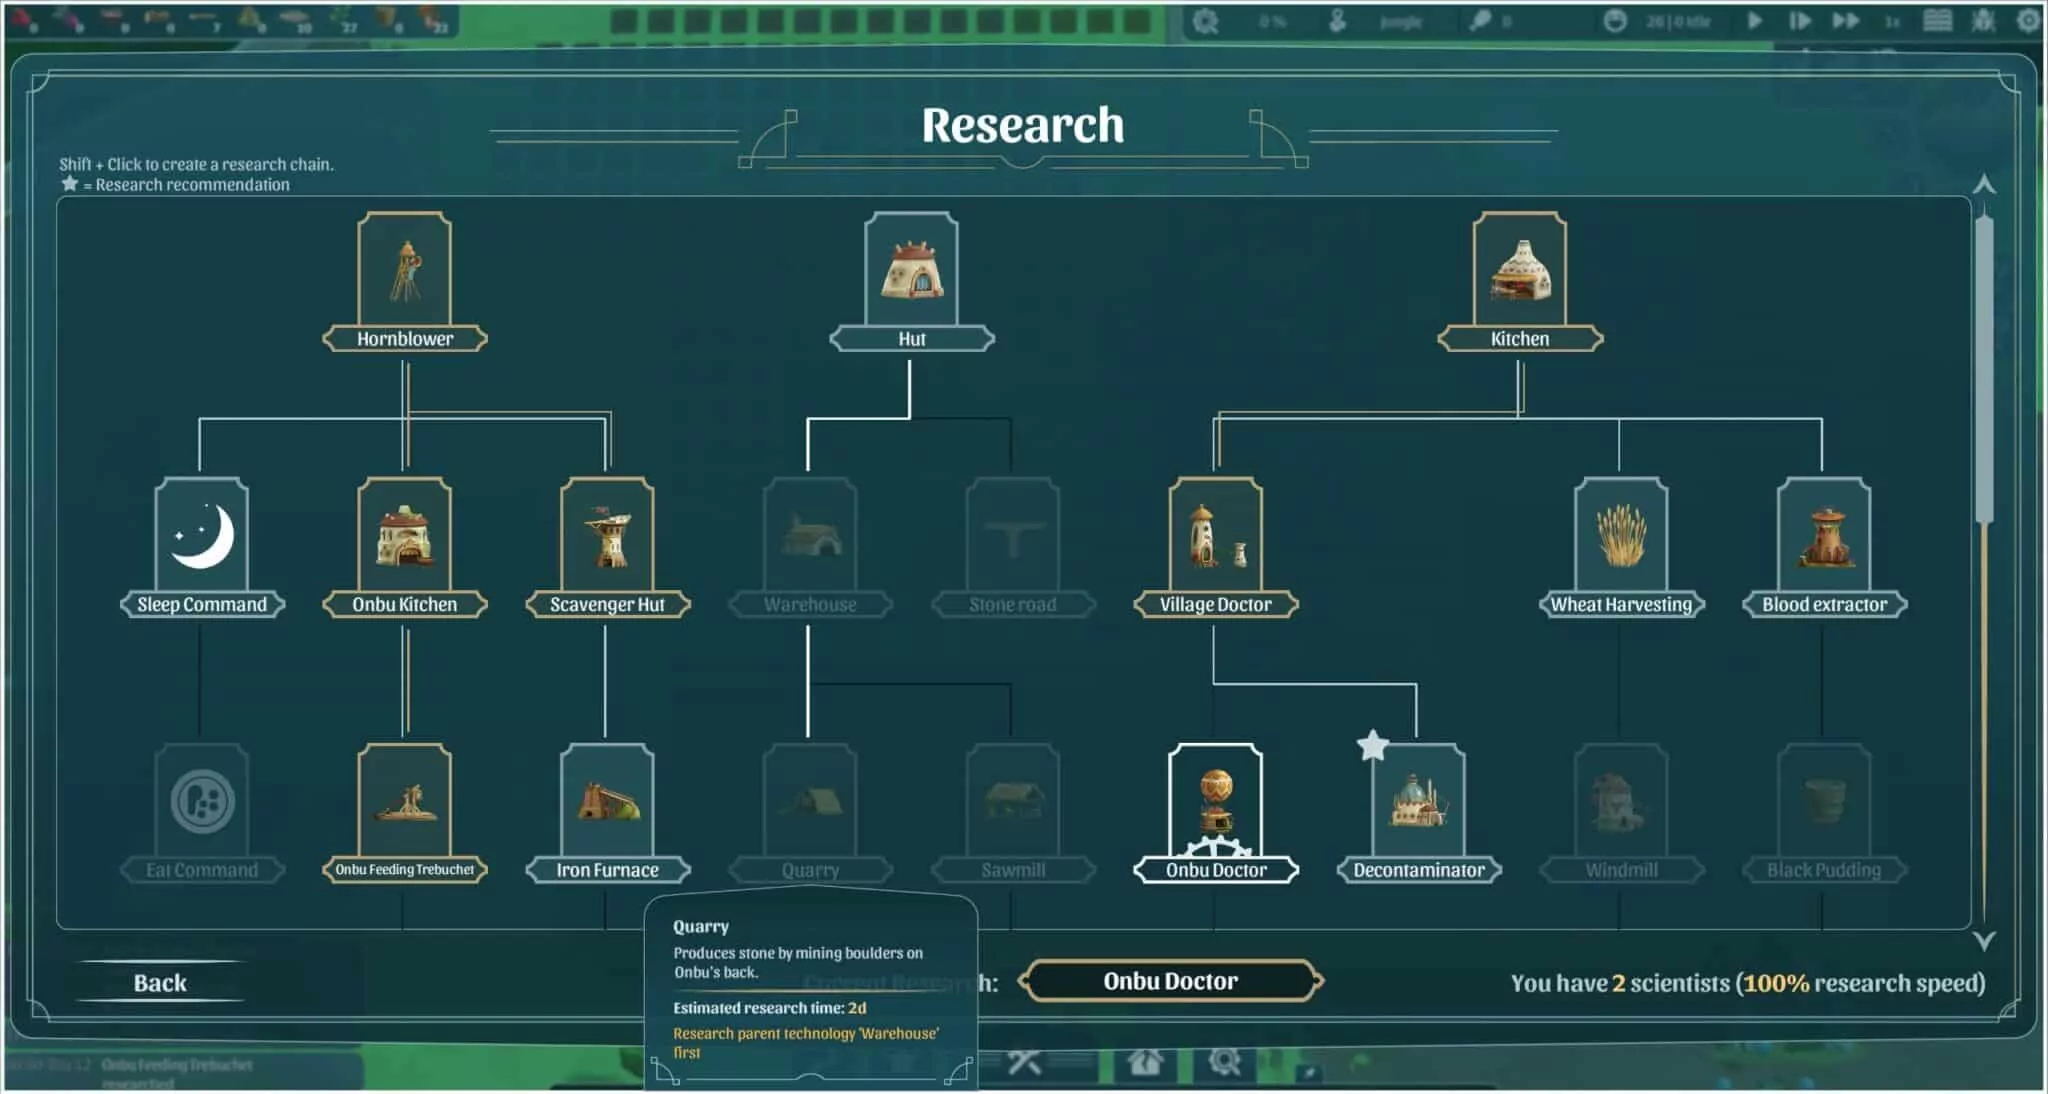
Task: Click the locked Sawmill node
Action: click(x=1013, y=814)
